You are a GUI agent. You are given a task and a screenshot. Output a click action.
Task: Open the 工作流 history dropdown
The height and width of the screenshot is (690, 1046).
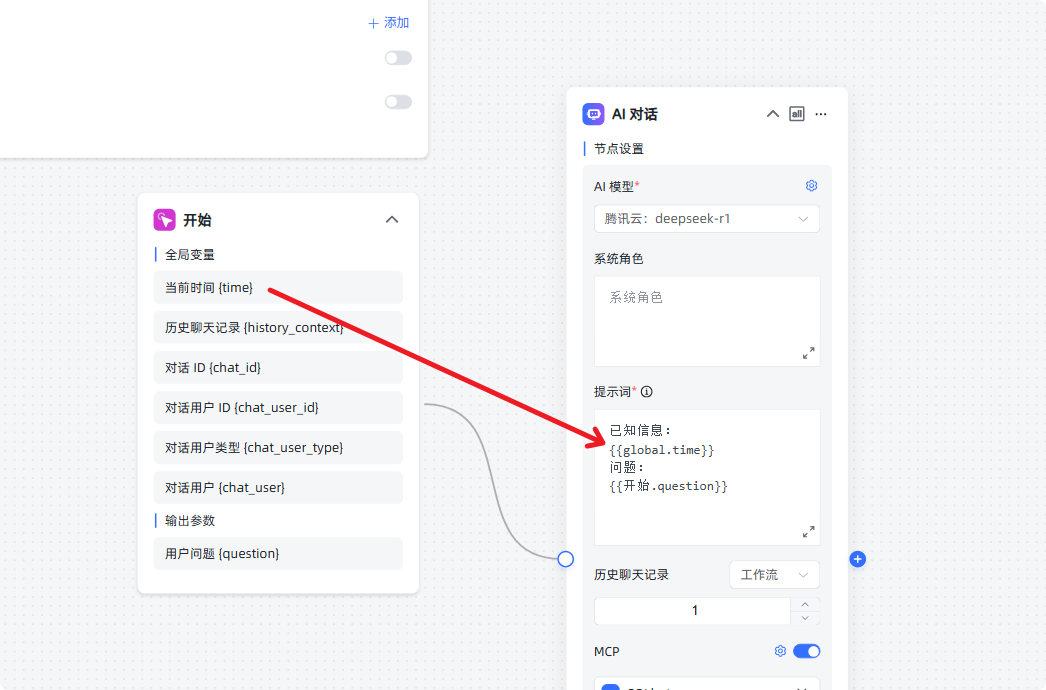coord(774,575)
